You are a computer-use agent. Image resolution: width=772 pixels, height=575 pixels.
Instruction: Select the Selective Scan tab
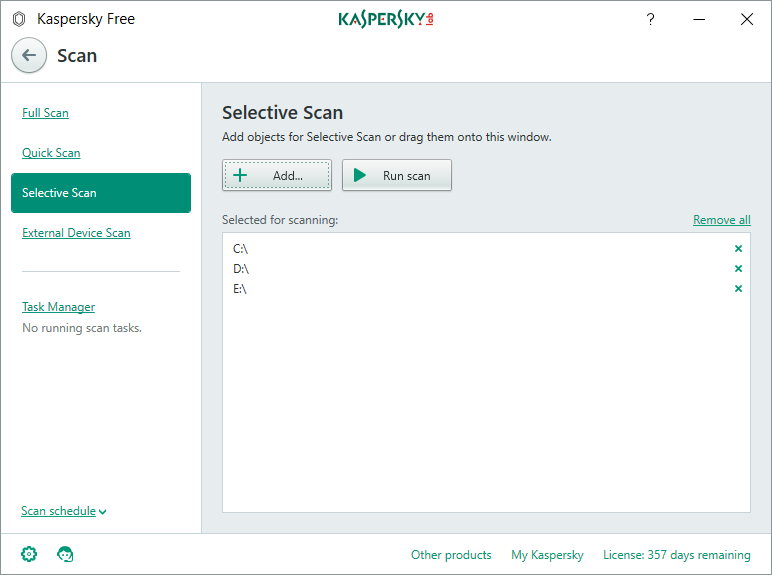point(101,193)
